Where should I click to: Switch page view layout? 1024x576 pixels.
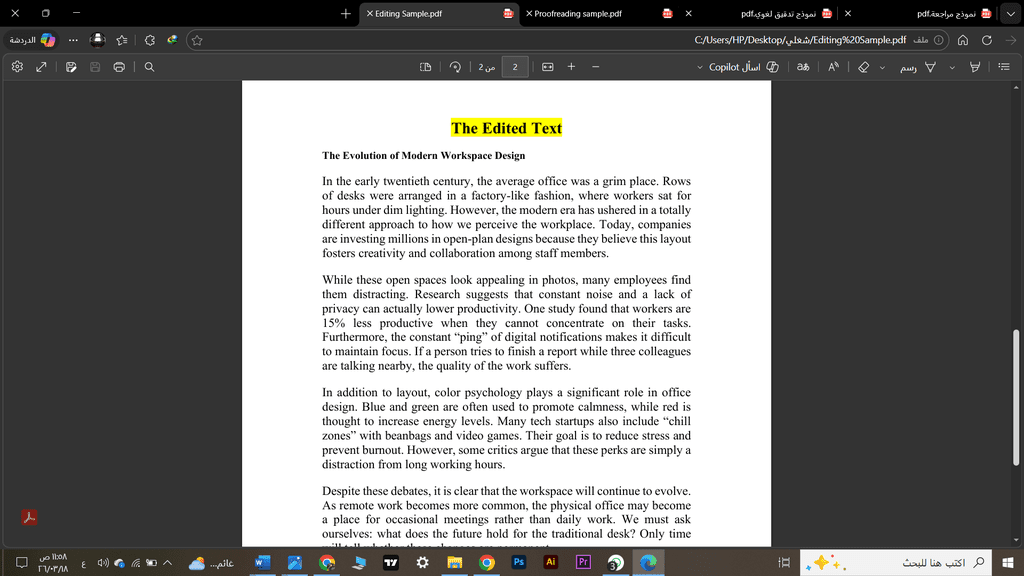[x=425, y=67]
